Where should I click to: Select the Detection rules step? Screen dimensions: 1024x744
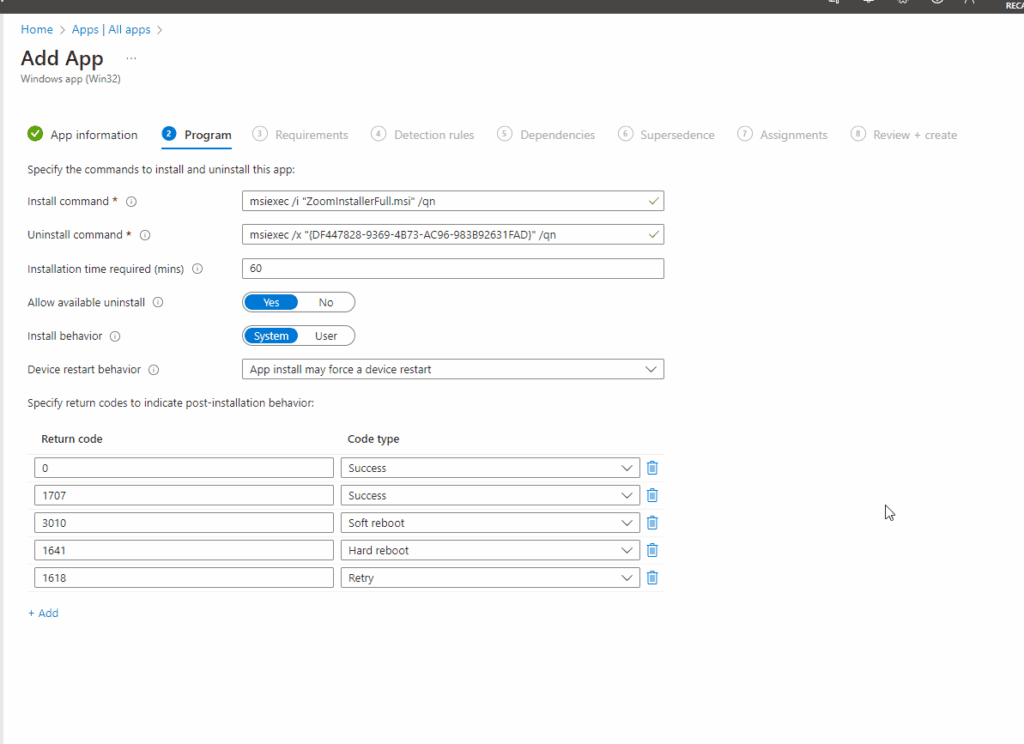pyautogui.click(x=432, y=134)
